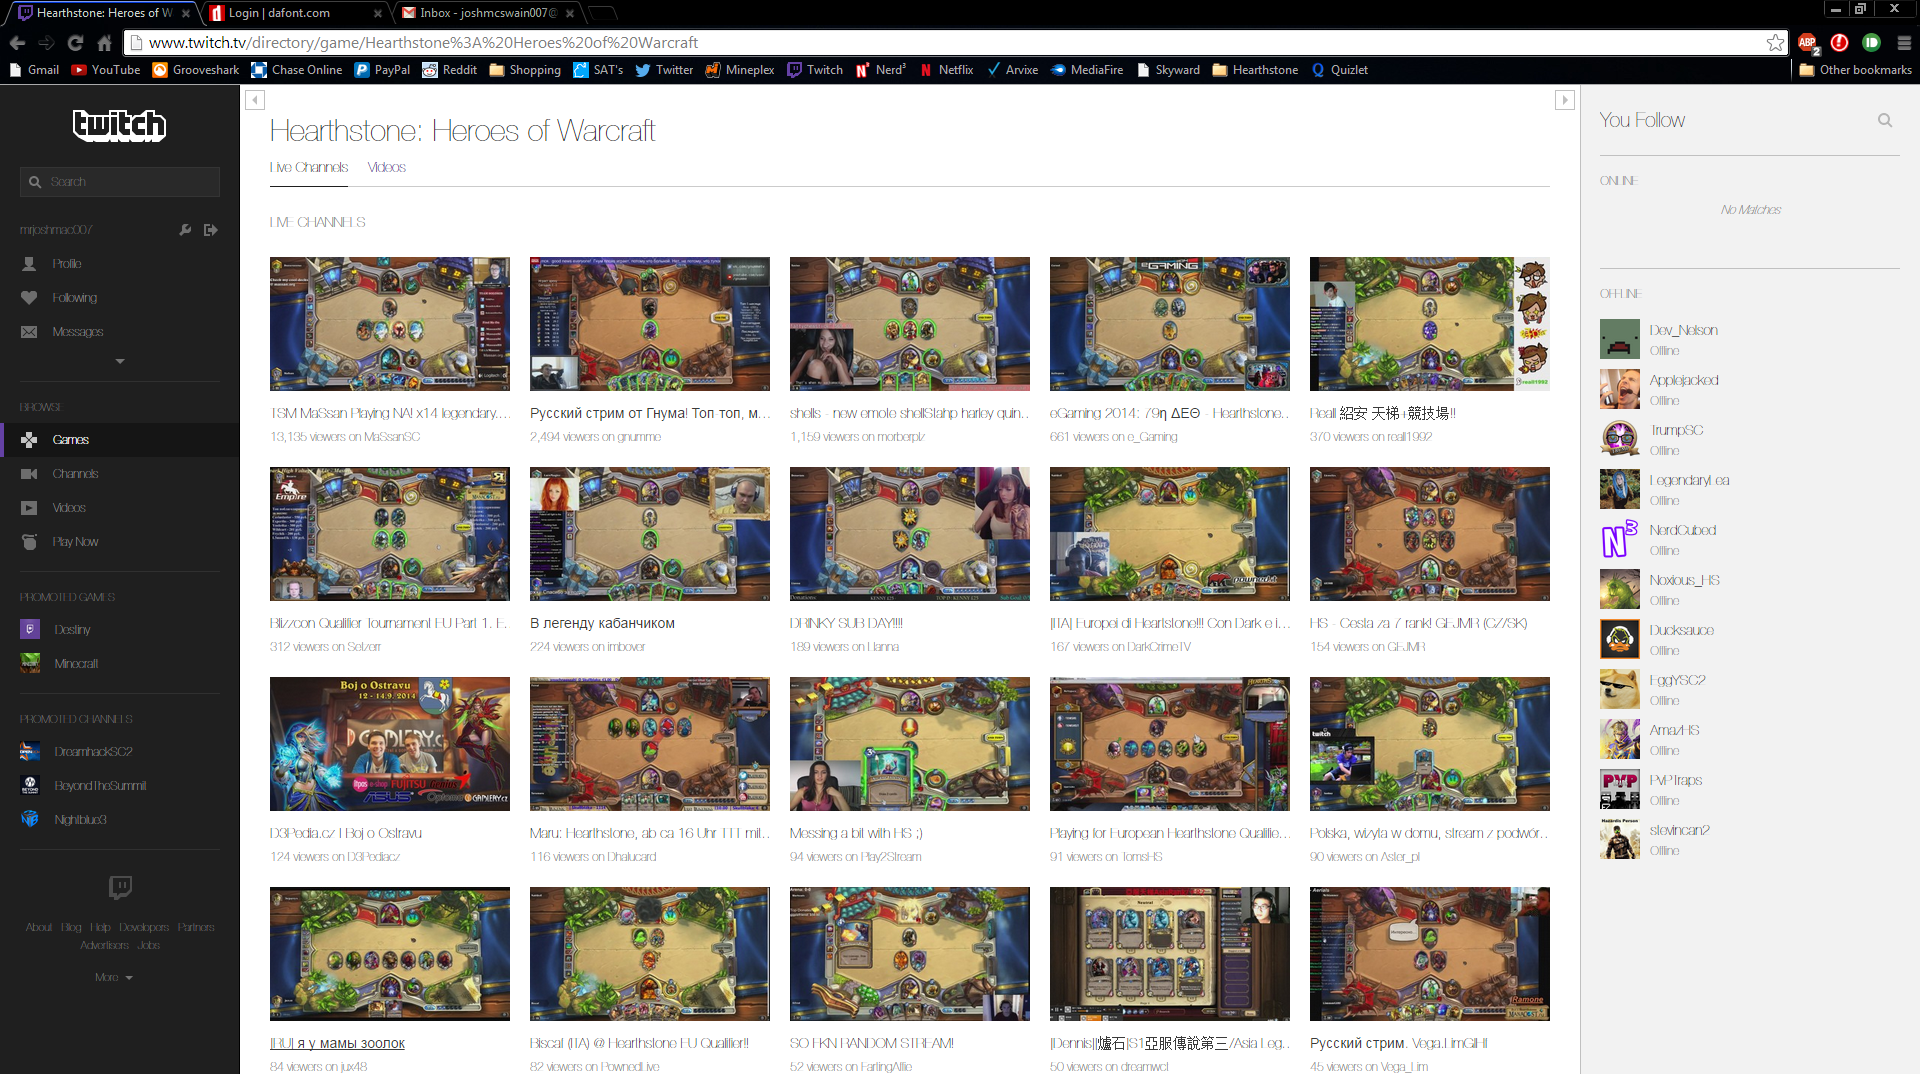Collapse the left sidebar with the arrow

pos(255,100)
